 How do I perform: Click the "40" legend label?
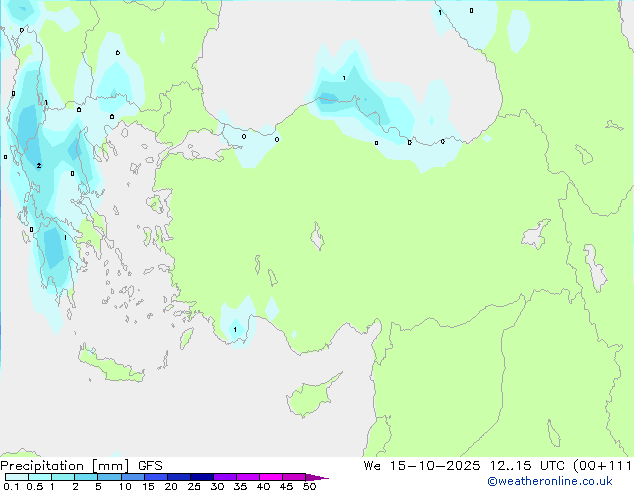coord(263,486)
